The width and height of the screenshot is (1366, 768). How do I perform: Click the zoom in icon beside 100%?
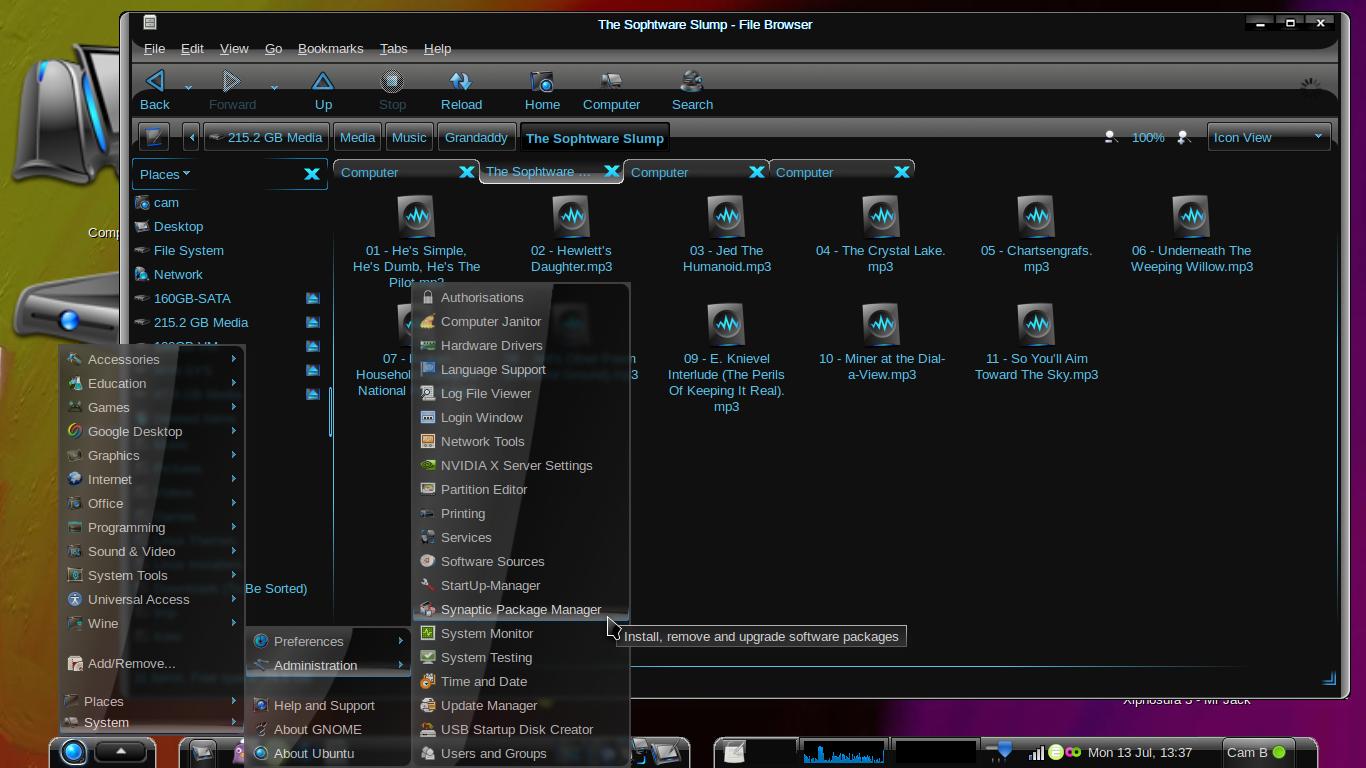pyautogui.click(x=1185, y=137)
